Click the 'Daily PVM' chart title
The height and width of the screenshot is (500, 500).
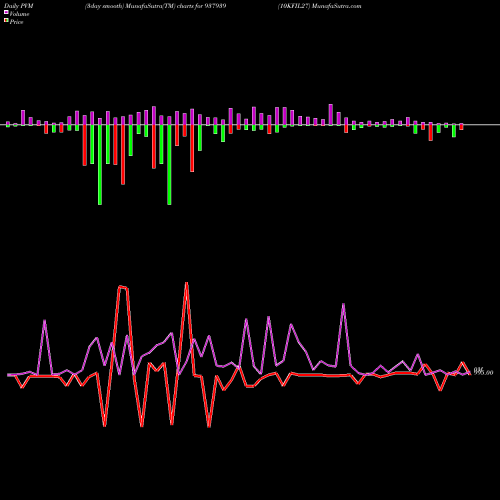(x=19, y=6)
